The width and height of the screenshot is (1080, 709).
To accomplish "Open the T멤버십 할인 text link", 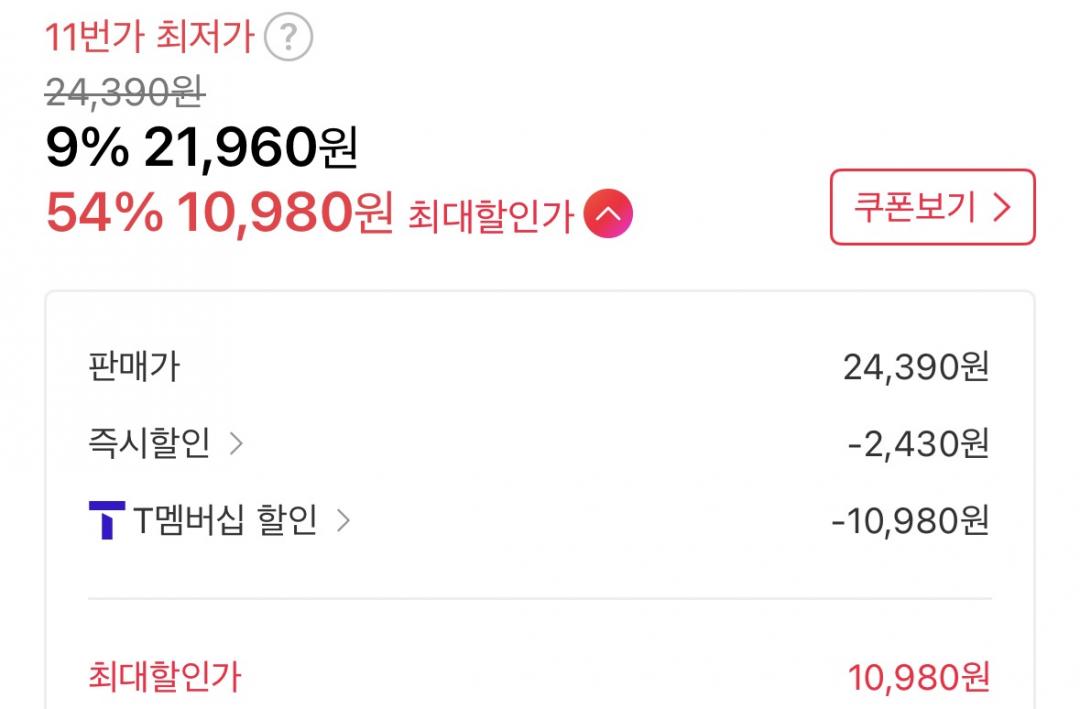I will coord(225,520).
